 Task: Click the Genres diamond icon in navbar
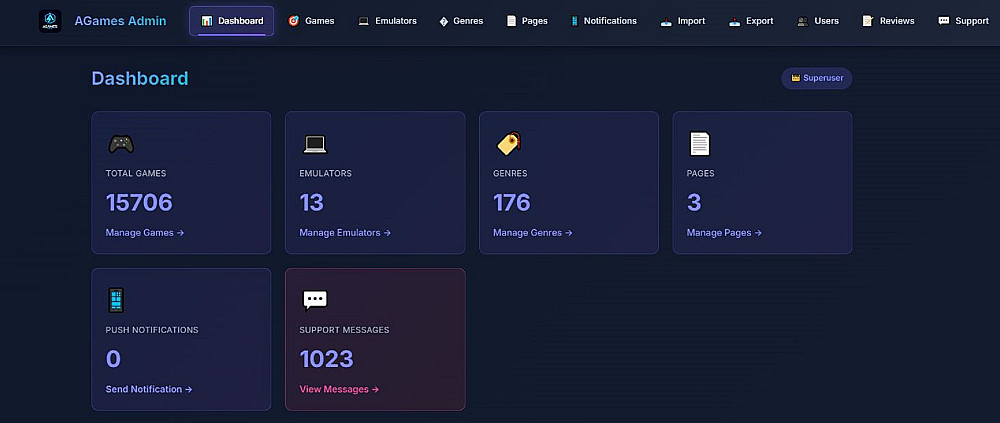(x=444, y=21)
